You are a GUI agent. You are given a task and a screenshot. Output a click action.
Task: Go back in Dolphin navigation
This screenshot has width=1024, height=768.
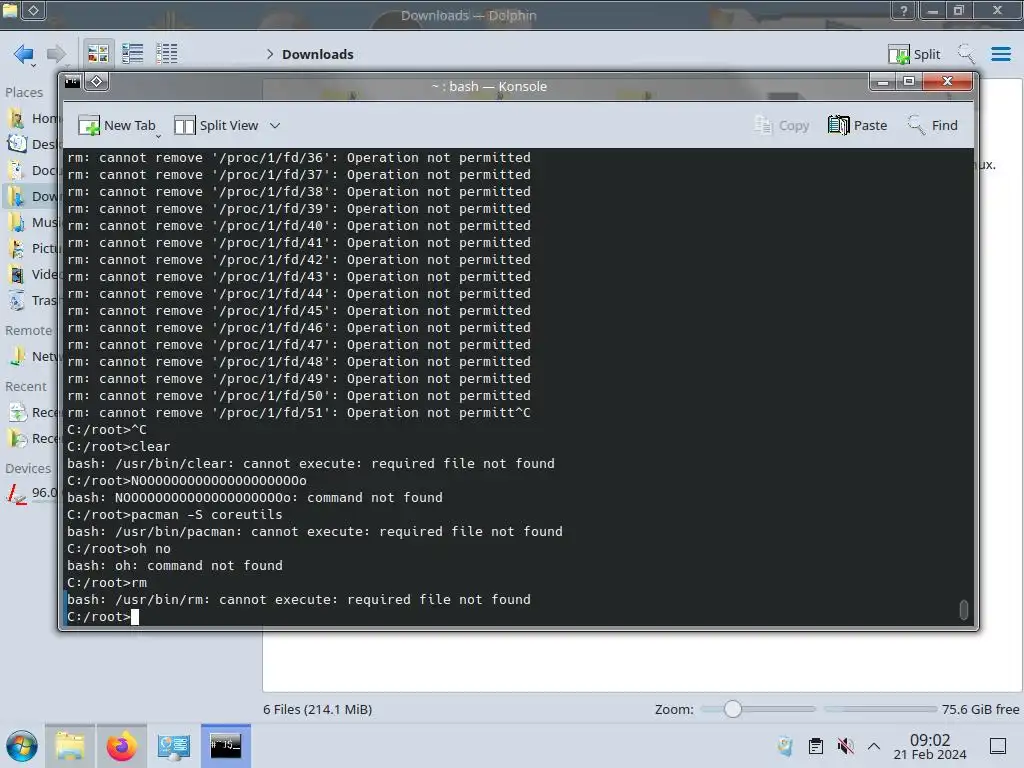point(24,54)
